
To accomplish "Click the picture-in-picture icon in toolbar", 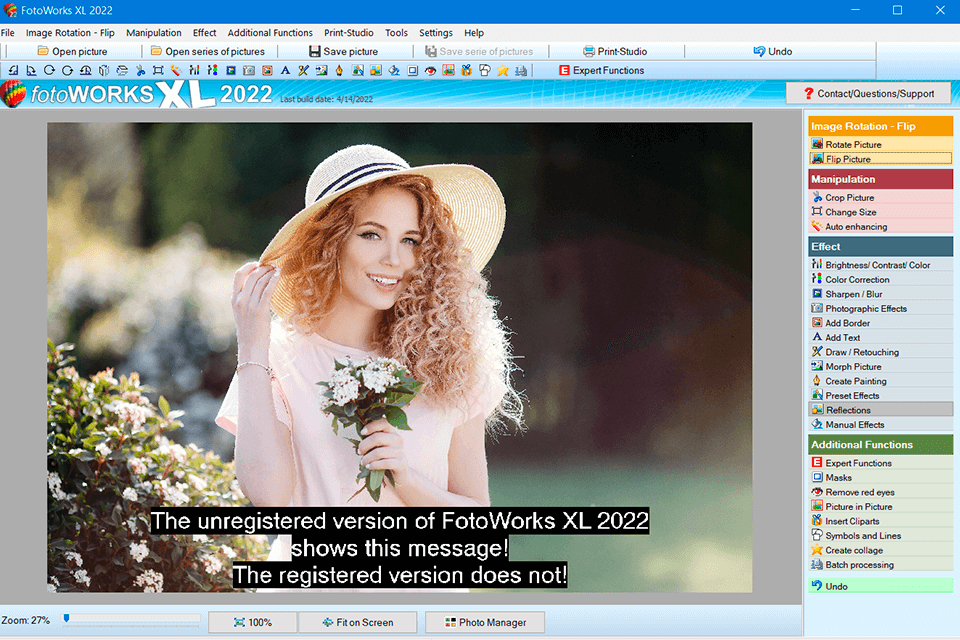I will coord(449,70).
